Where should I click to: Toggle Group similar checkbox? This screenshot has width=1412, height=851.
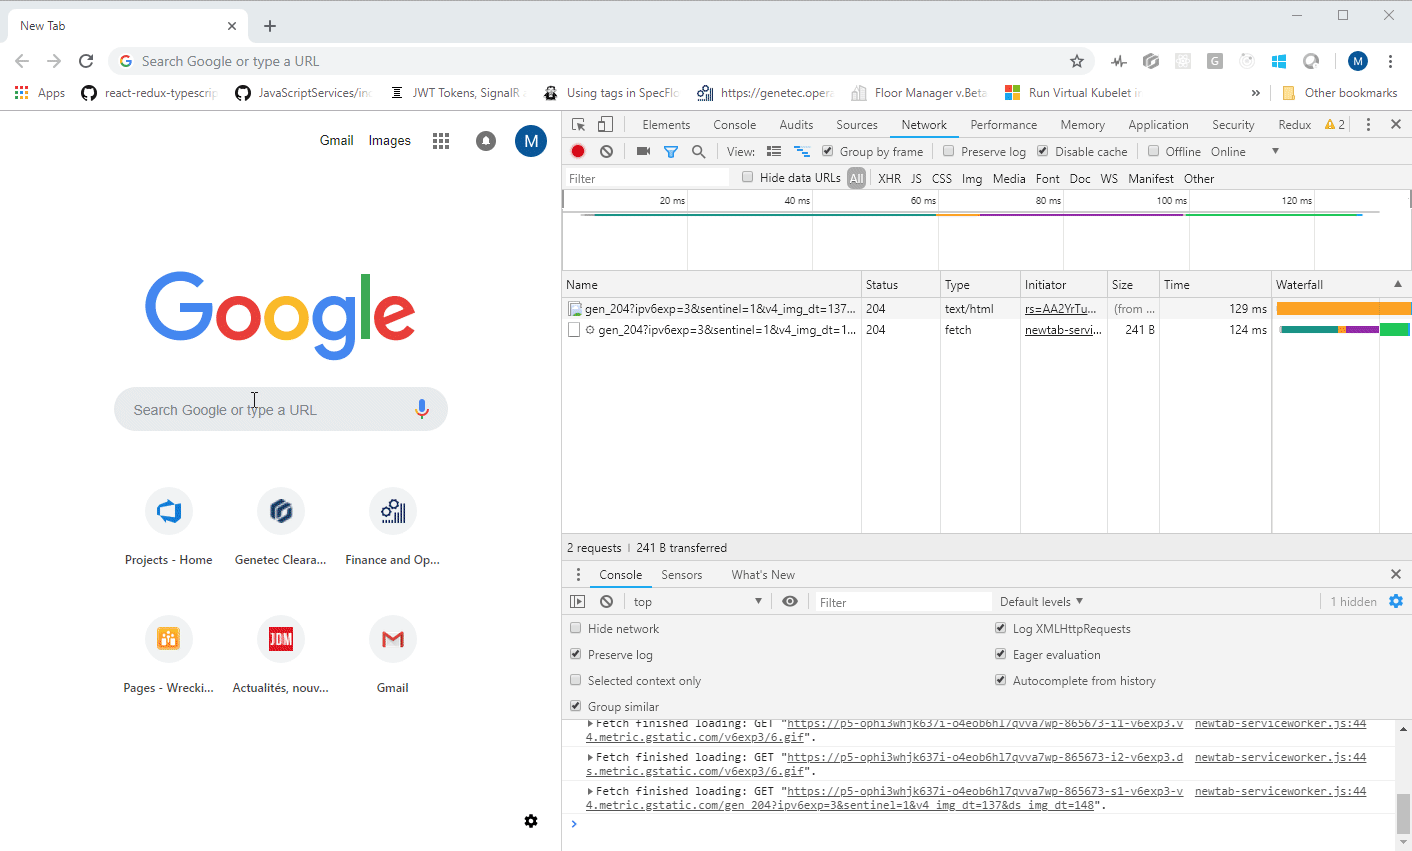(575, 706)
